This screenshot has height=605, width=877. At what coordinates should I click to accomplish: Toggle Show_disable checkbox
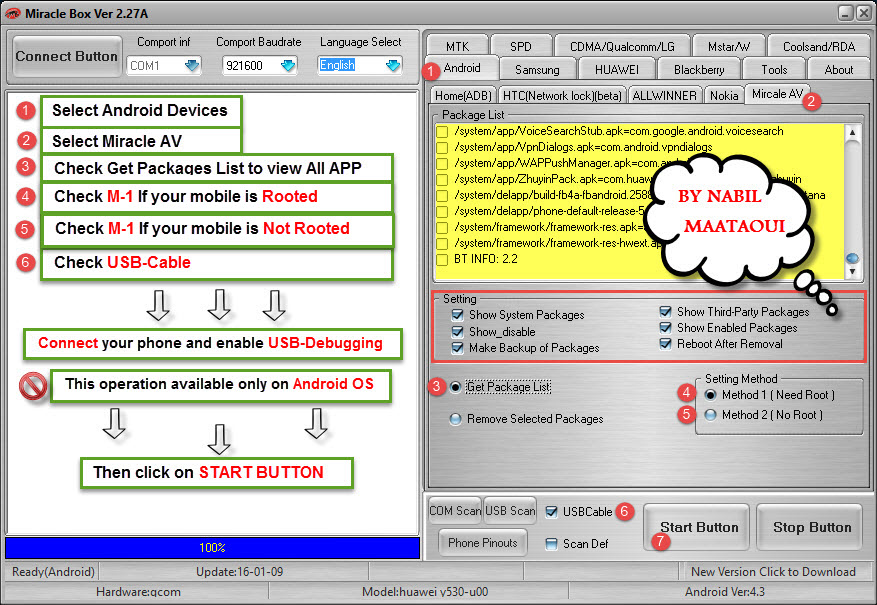pos(458,332)
